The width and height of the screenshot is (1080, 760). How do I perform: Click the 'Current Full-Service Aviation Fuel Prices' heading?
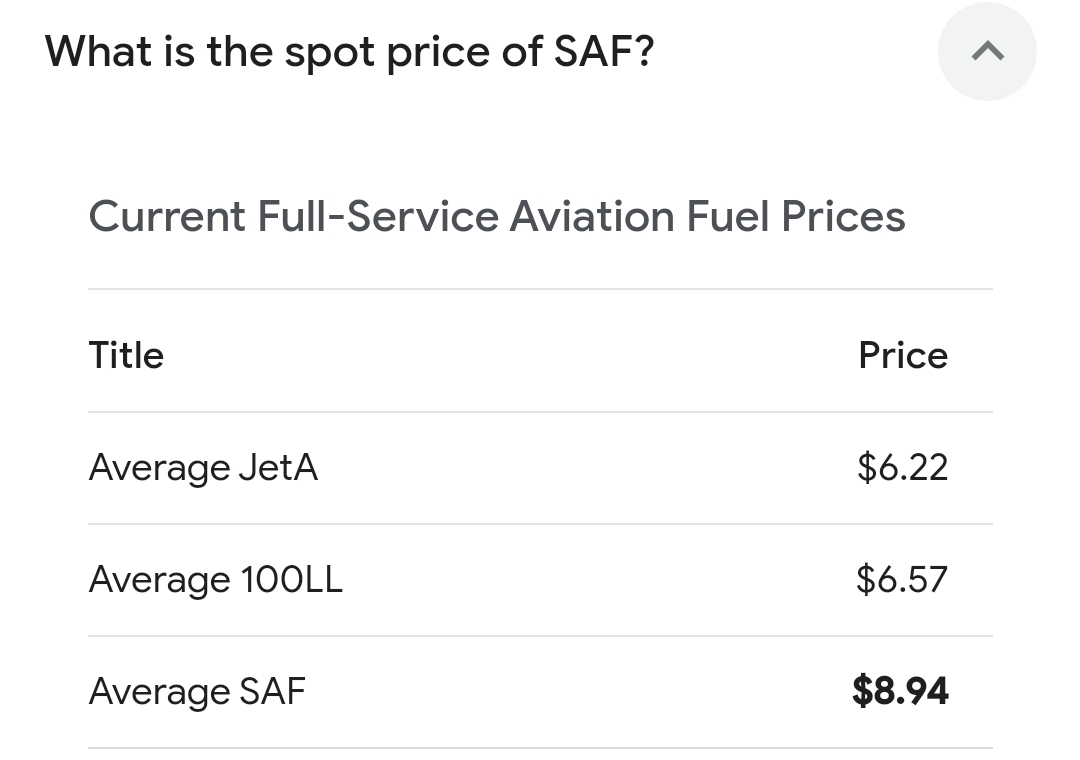(497, 216)
